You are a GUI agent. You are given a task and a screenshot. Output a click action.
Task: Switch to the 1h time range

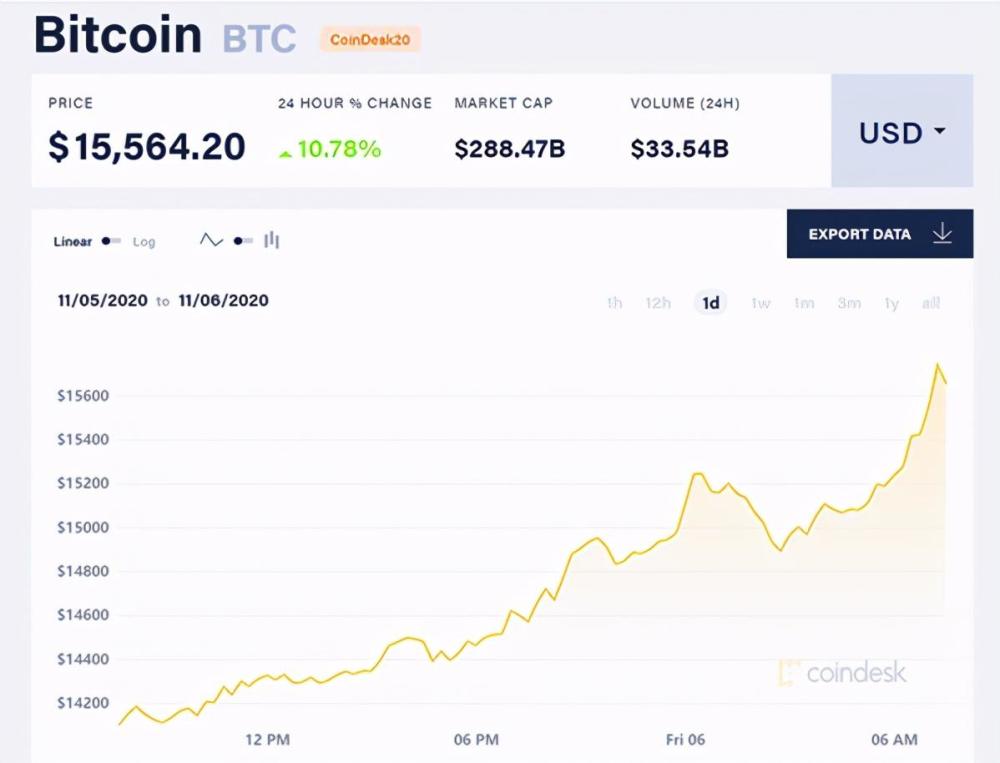[614, 302]
